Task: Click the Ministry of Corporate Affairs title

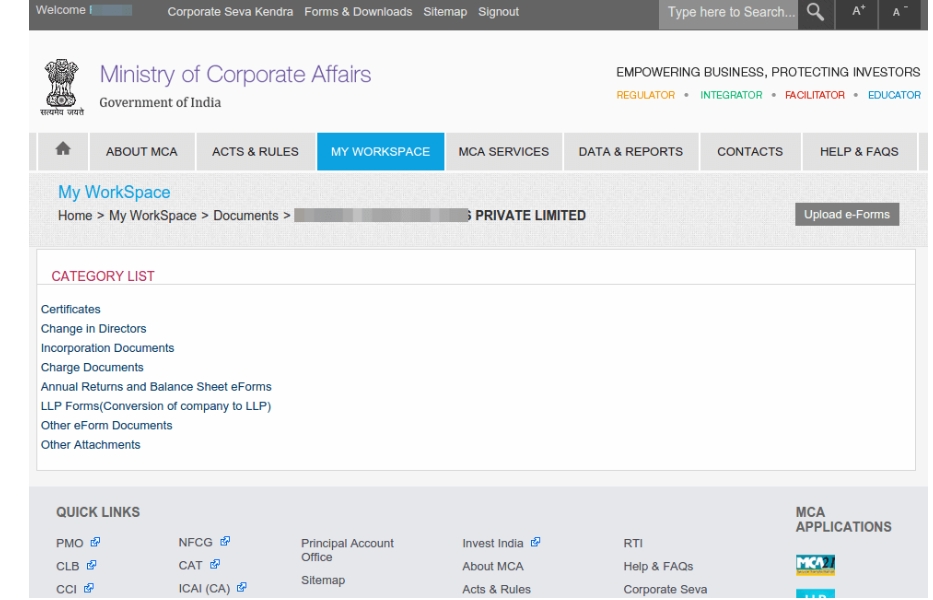Action: click(235, 74)
